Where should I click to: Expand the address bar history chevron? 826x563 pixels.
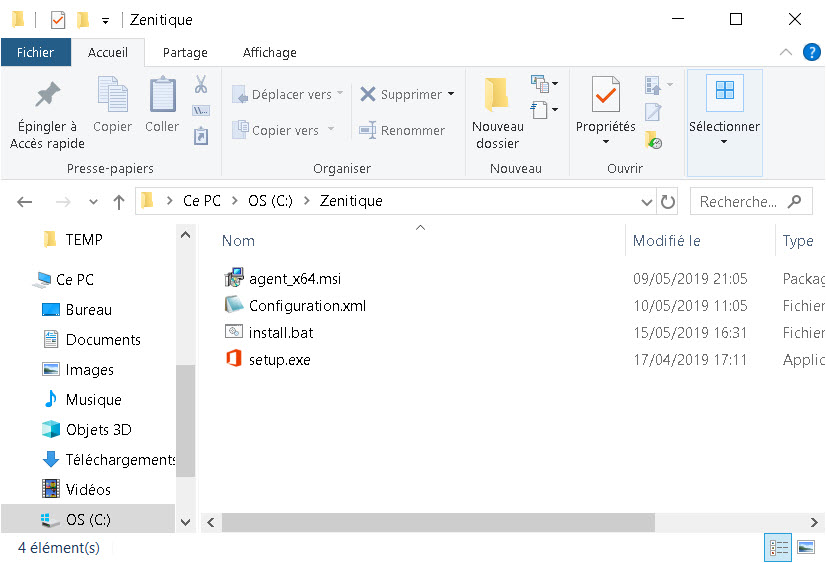click(646, 202)
